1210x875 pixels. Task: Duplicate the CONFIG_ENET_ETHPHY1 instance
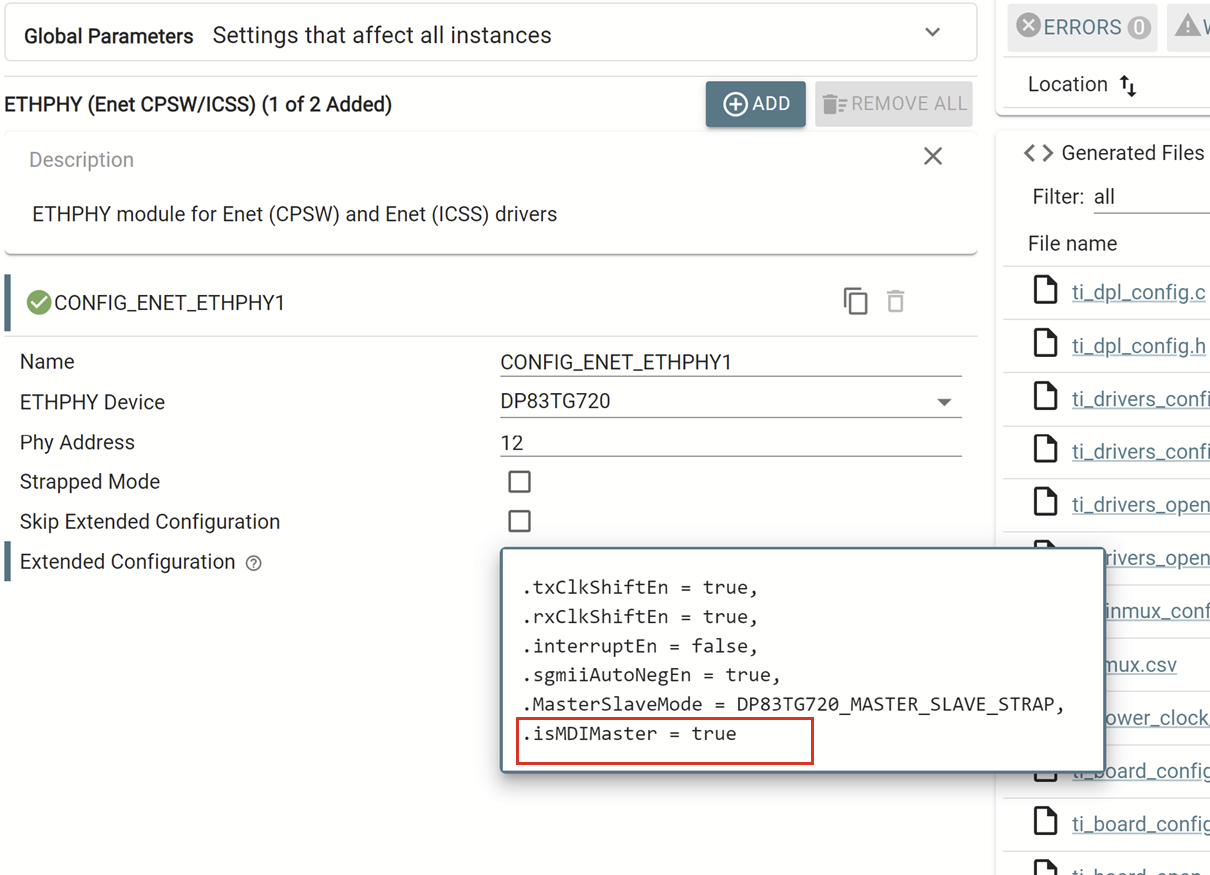coord(855,301)
